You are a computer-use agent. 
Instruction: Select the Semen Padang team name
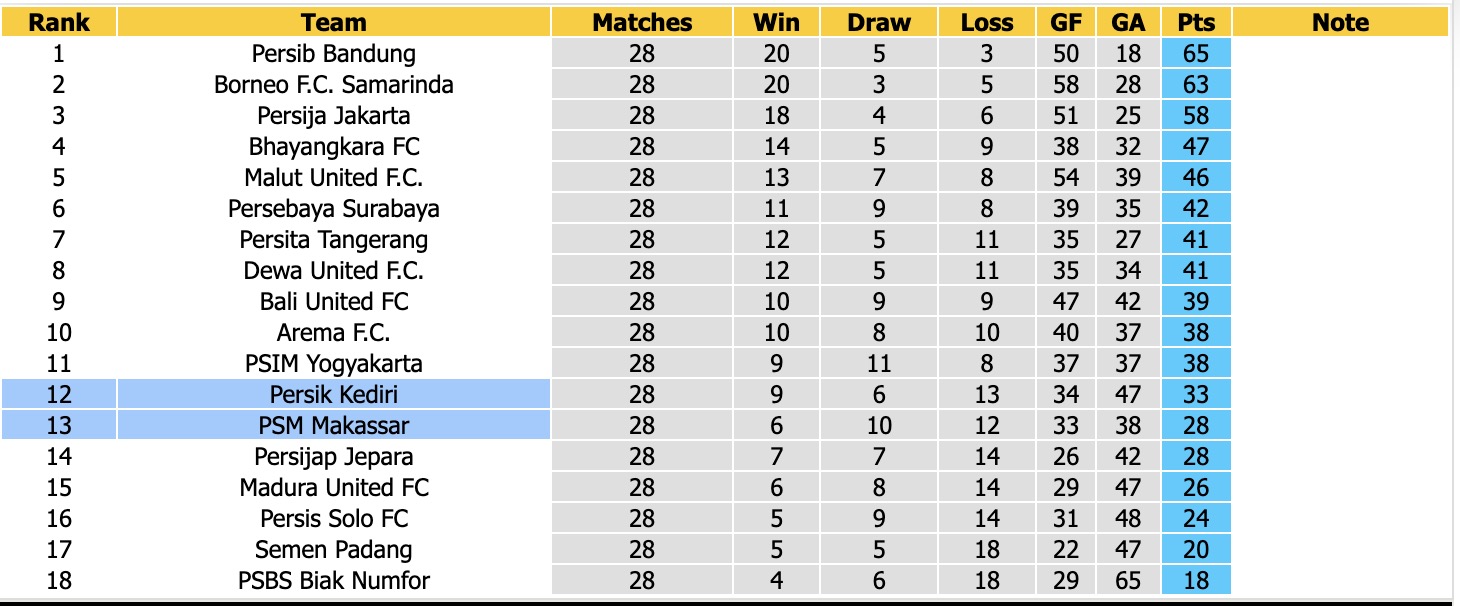(333, 549)
